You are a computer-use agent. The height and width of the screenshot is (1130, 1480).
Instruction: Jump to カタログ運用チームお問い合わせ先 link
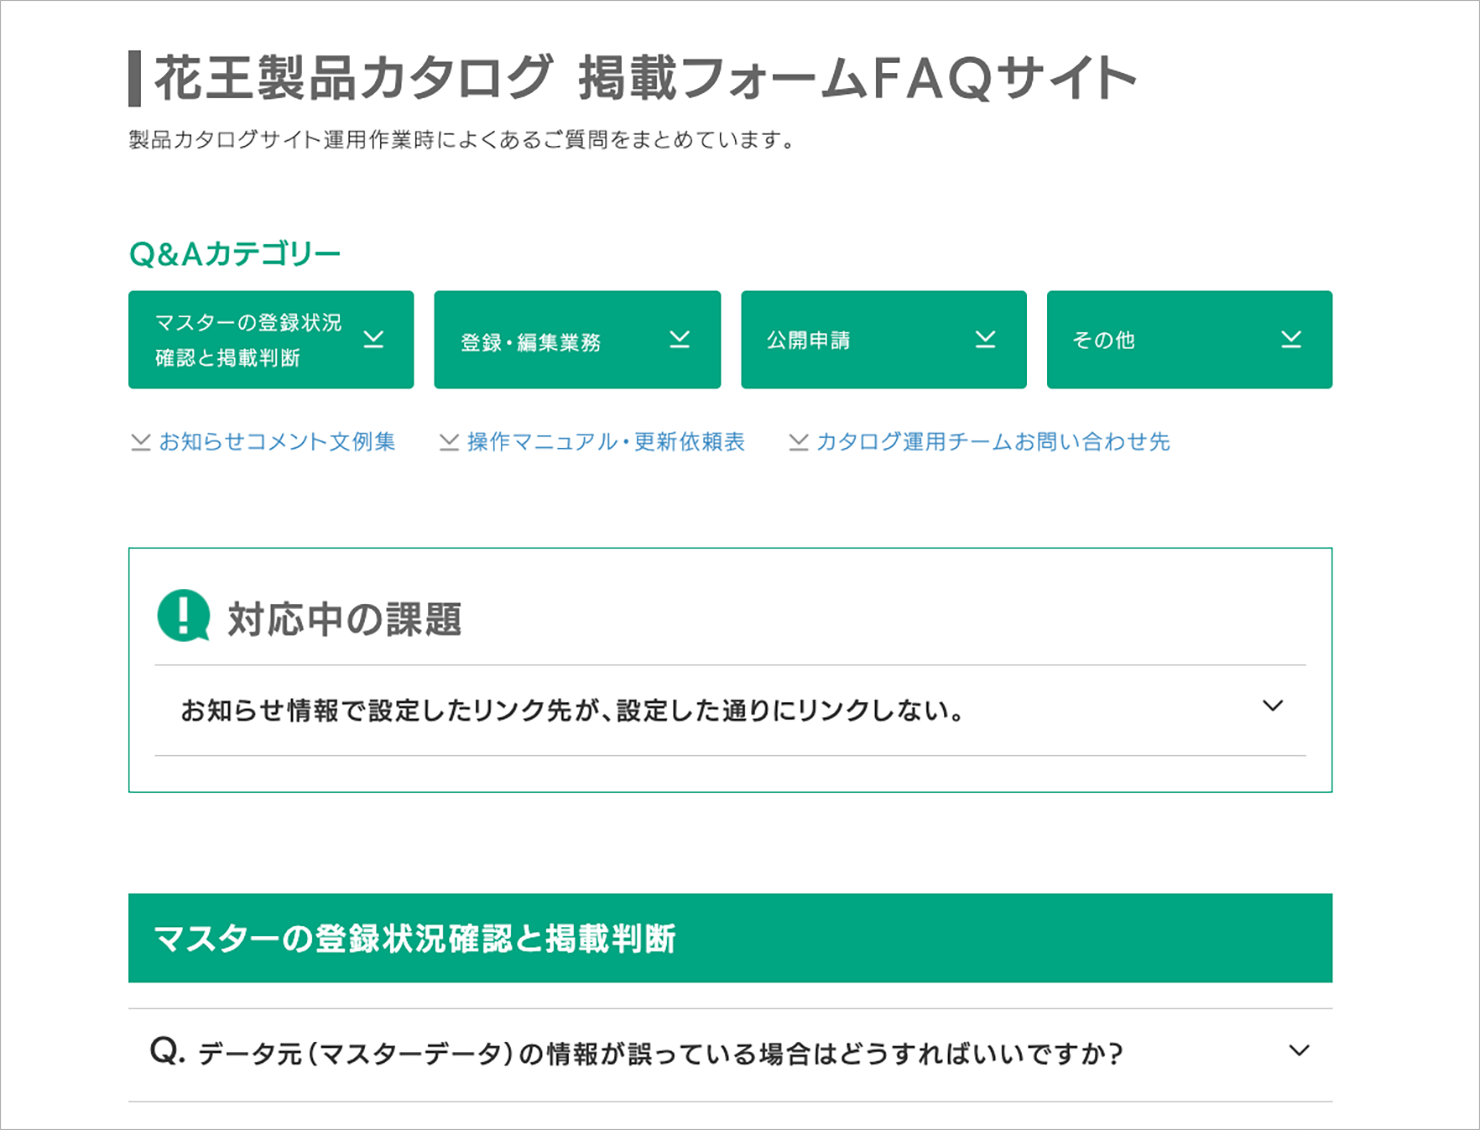coord(993,441)
